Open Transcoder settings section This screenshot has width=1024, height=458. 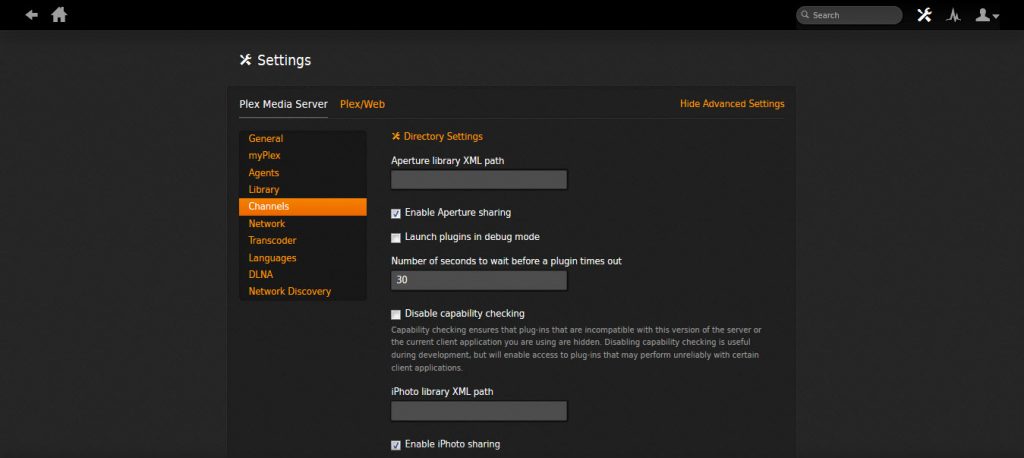click(x=302, y=240)
